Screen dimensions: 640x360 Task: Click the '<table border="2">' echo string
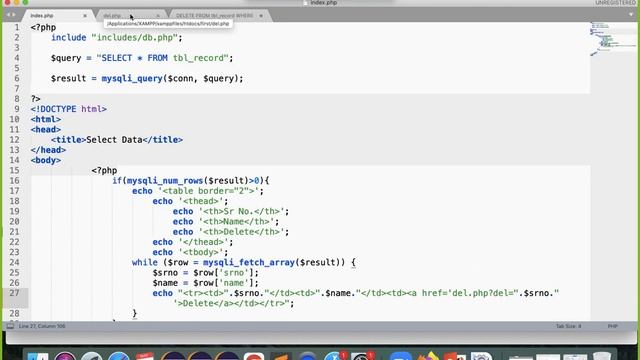point(208,191)
